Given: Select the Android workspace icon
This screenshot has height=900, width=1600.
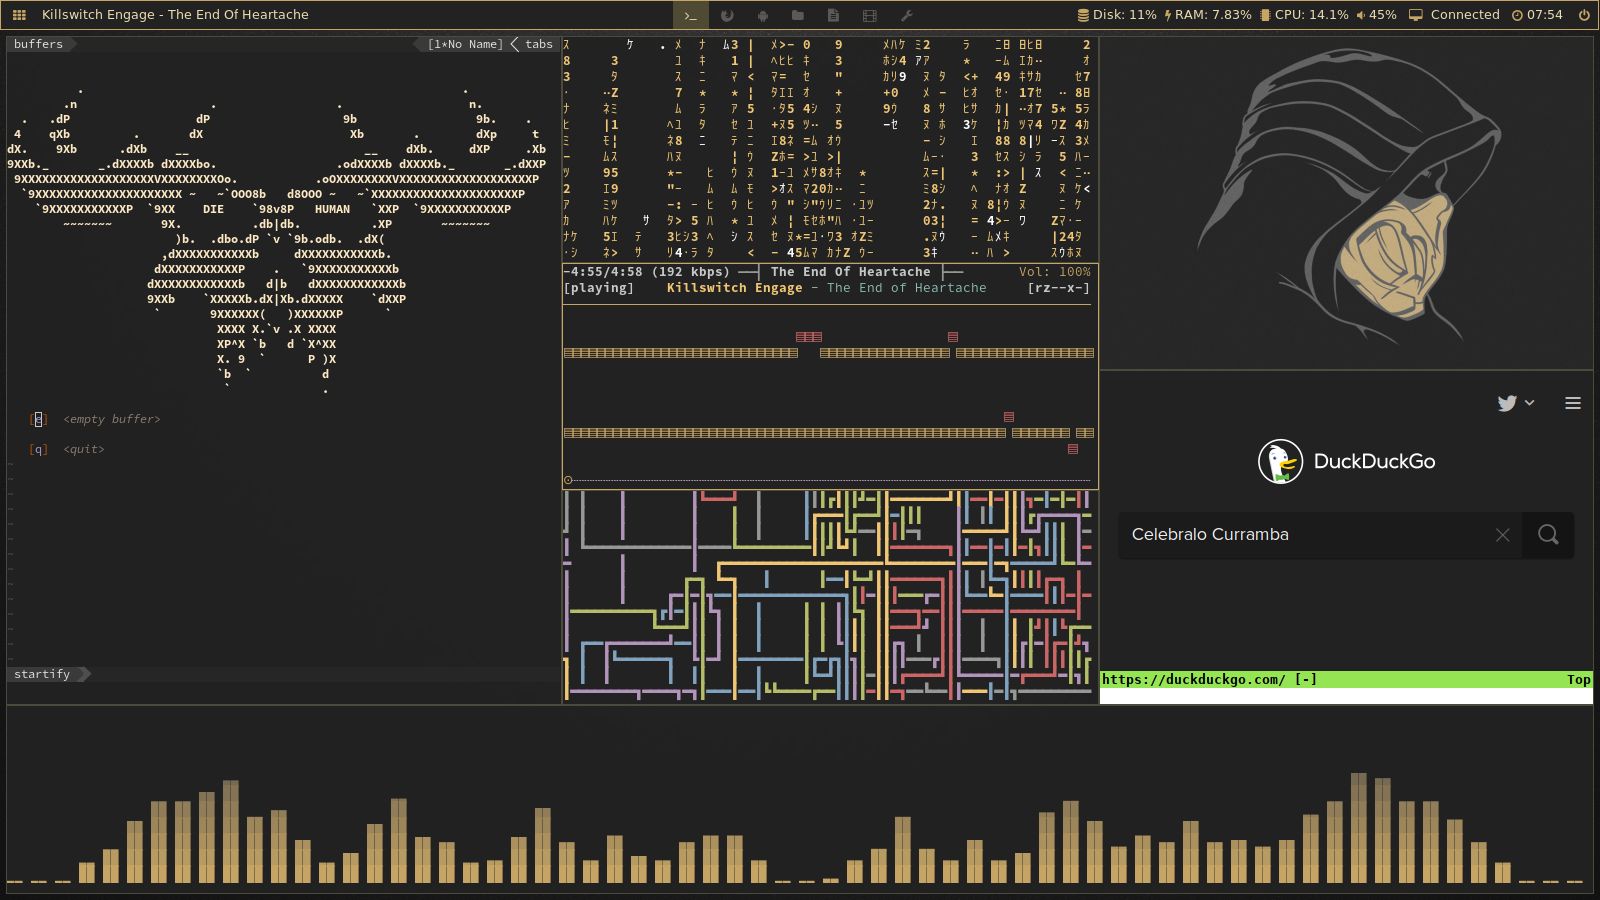Looking at the screenshot, I should coord(762,15).
